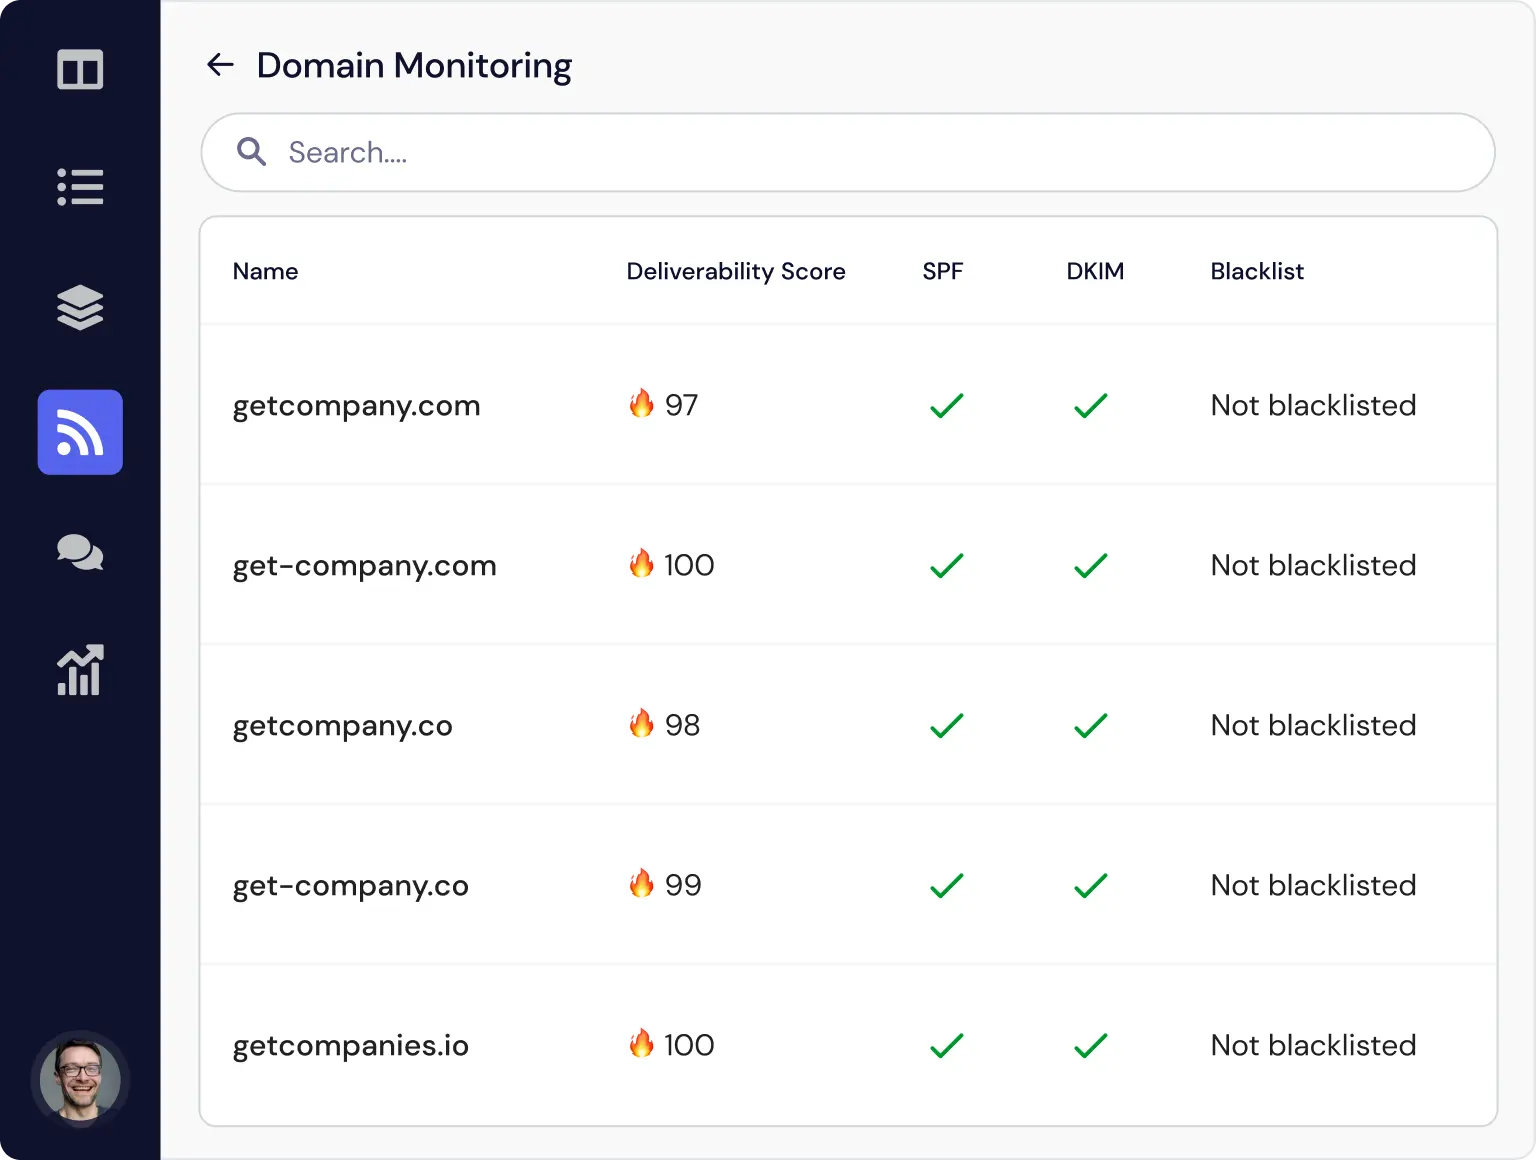Click the magnifying glass search icon

[x=251, y=152]
